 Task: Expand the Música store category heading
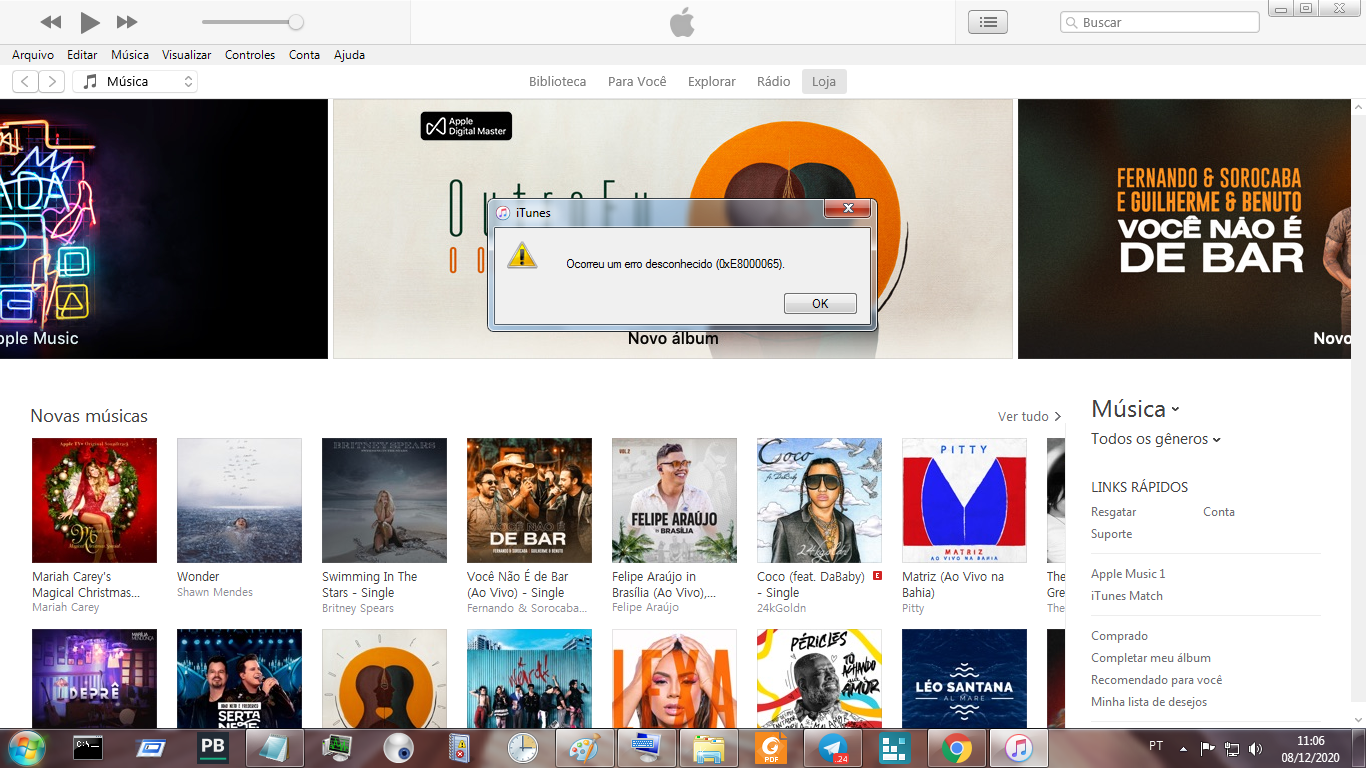[x=1135, y=409]
